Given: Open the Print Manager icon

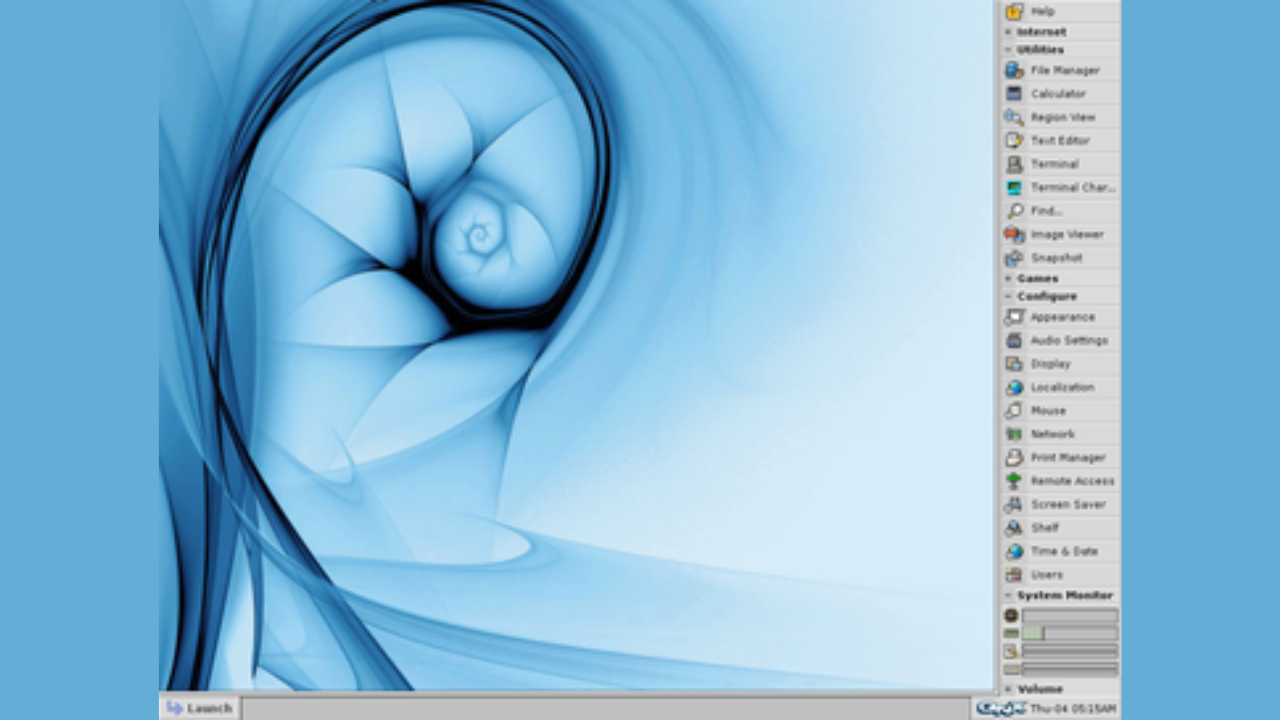Looking at the screenshot, I should (x=1014, y=458).
